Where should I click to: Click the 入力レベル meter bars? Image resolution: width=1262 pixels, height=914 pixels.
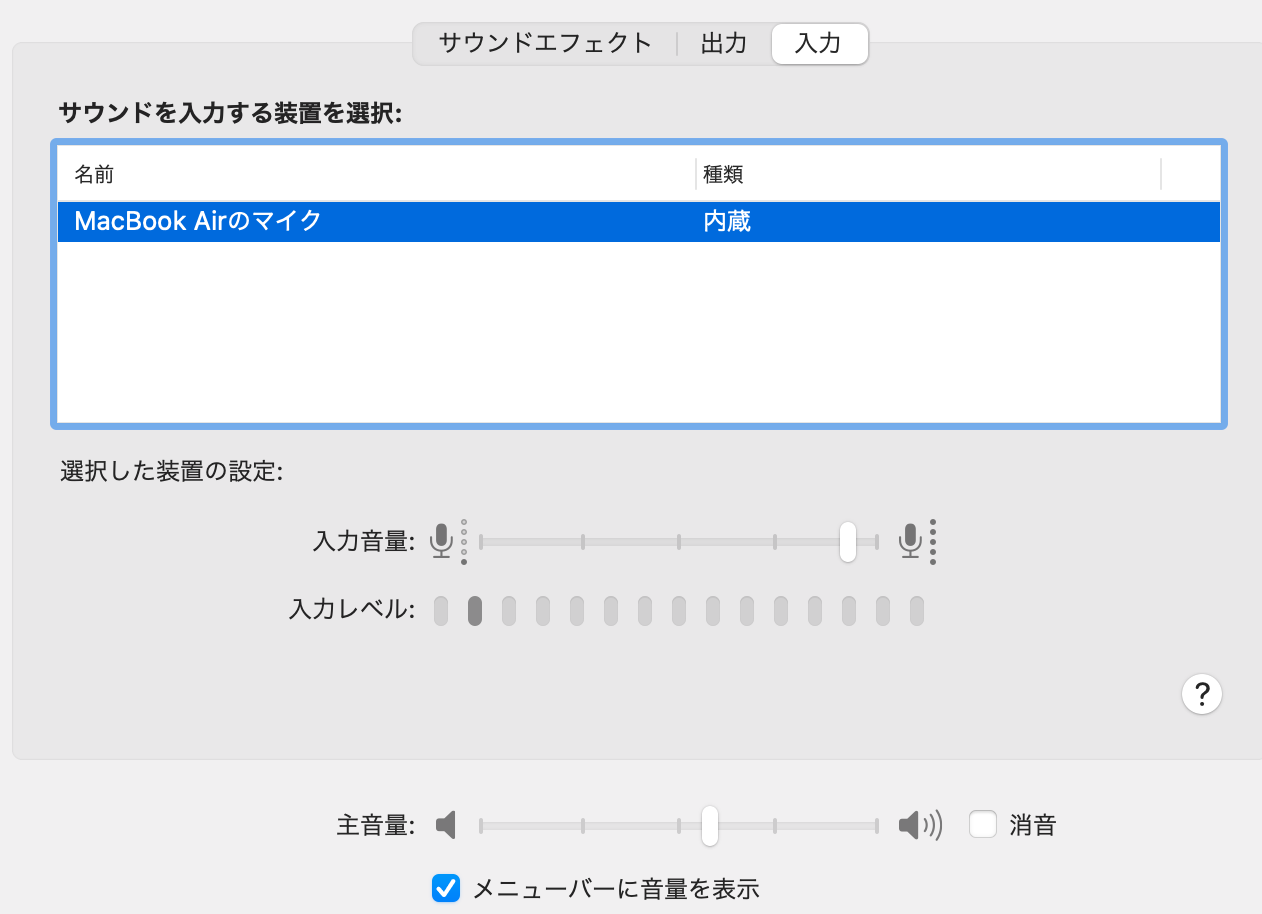click(x=679, y=610)
